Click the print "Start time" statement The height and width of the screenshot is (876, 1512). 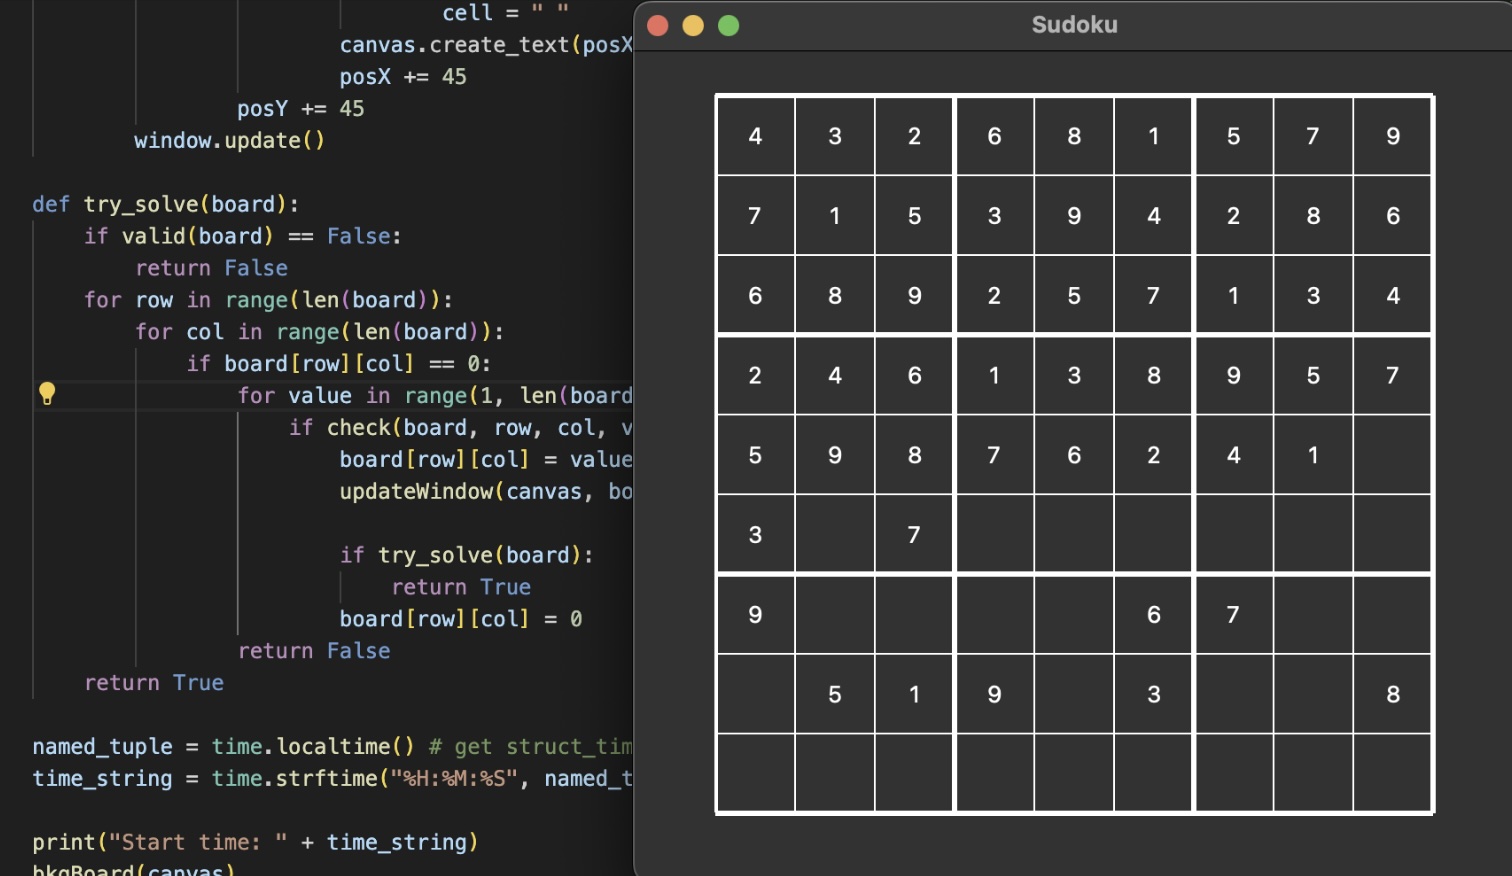pos(255,842)
